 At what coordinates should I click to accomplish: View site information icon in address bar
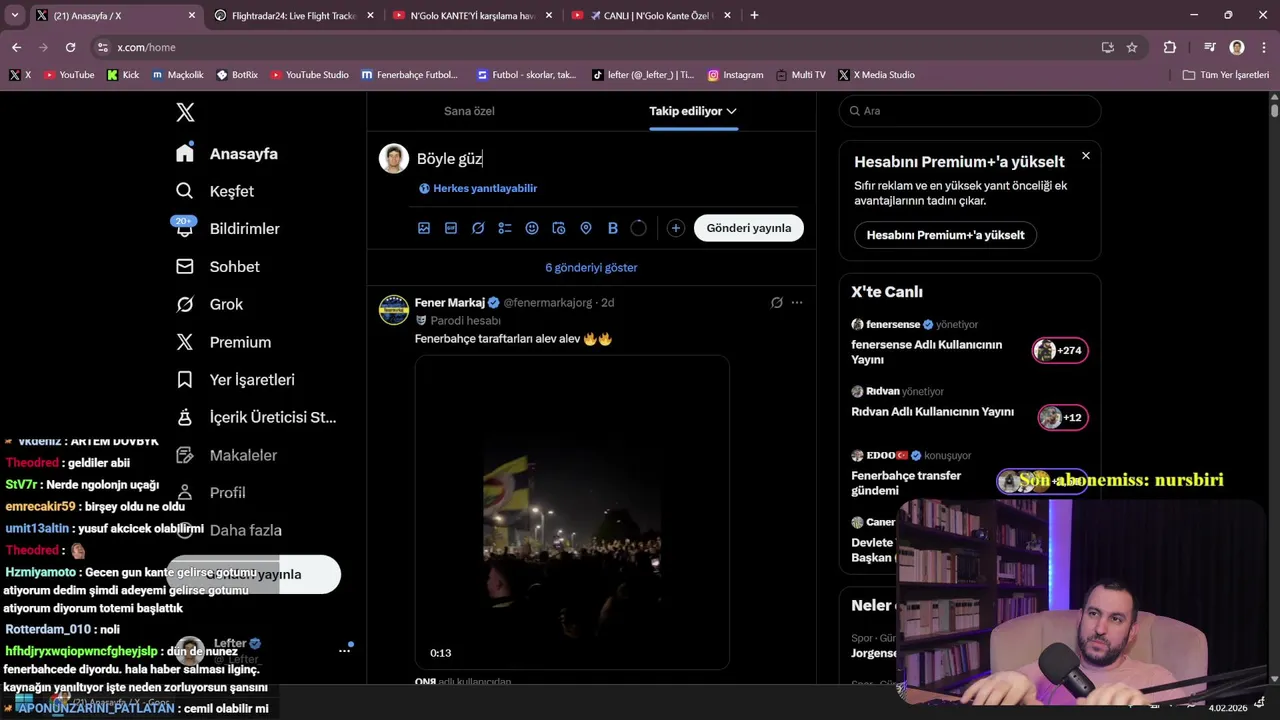pos(101,47)
